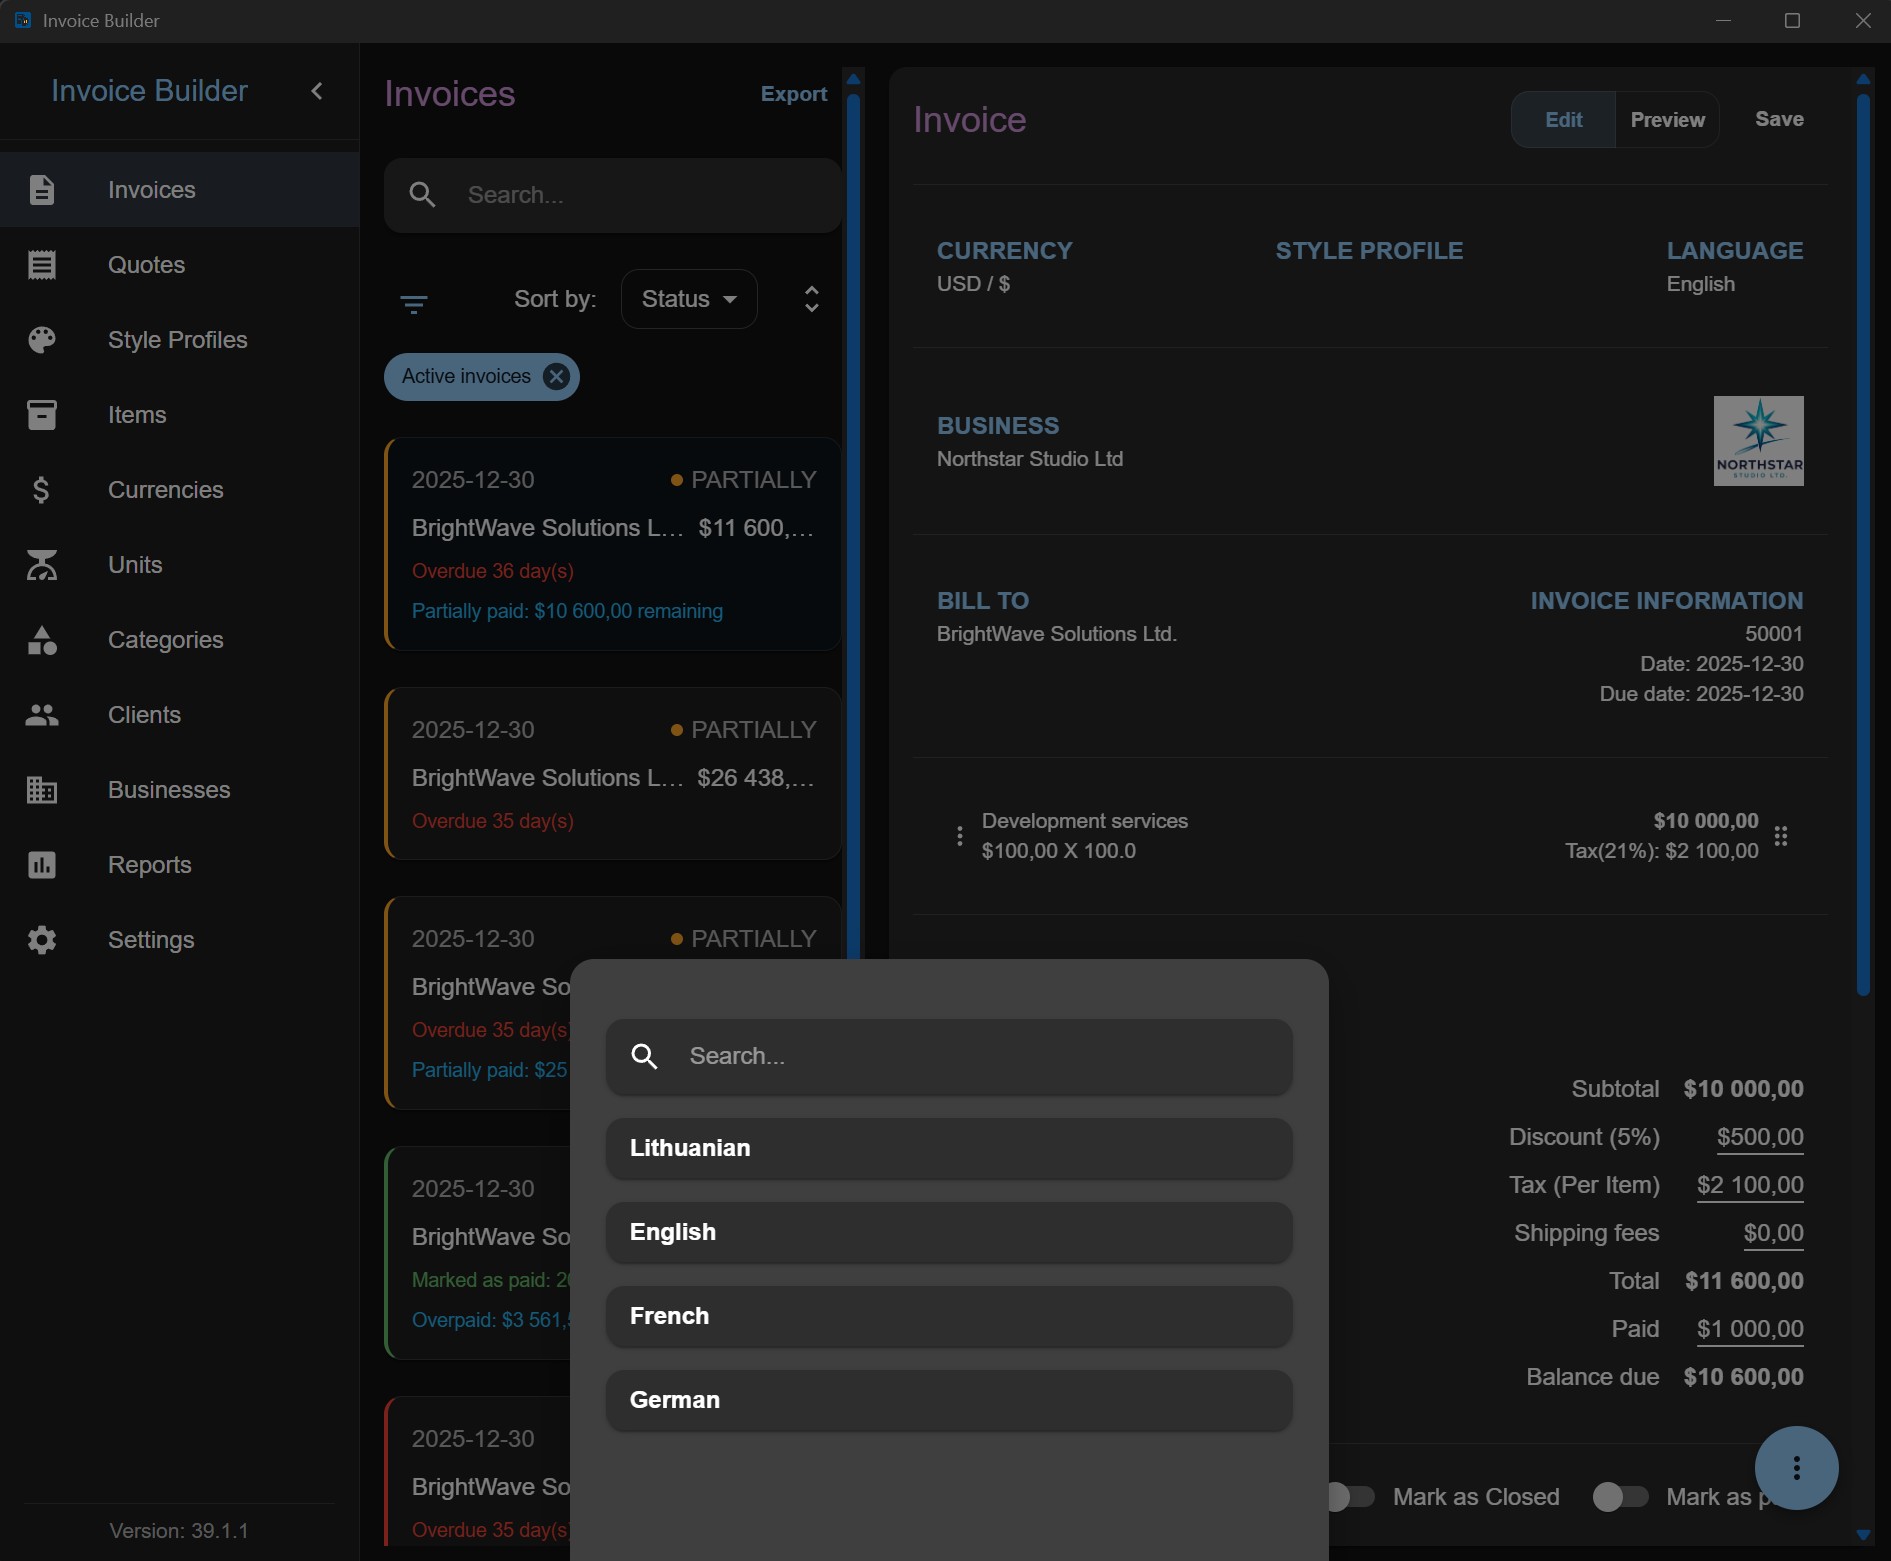The width and height of the screenshot is (1891, 1561).
Task: Open the Quotes section
Action: click(x=180, y=265)
